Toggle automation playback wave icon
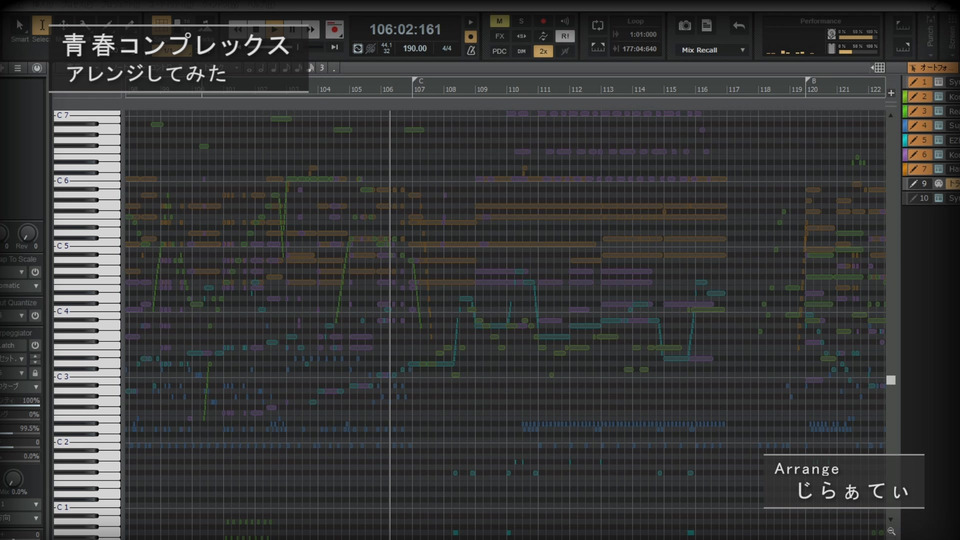This screenshot has width=960, height=540. pos(543,36)
